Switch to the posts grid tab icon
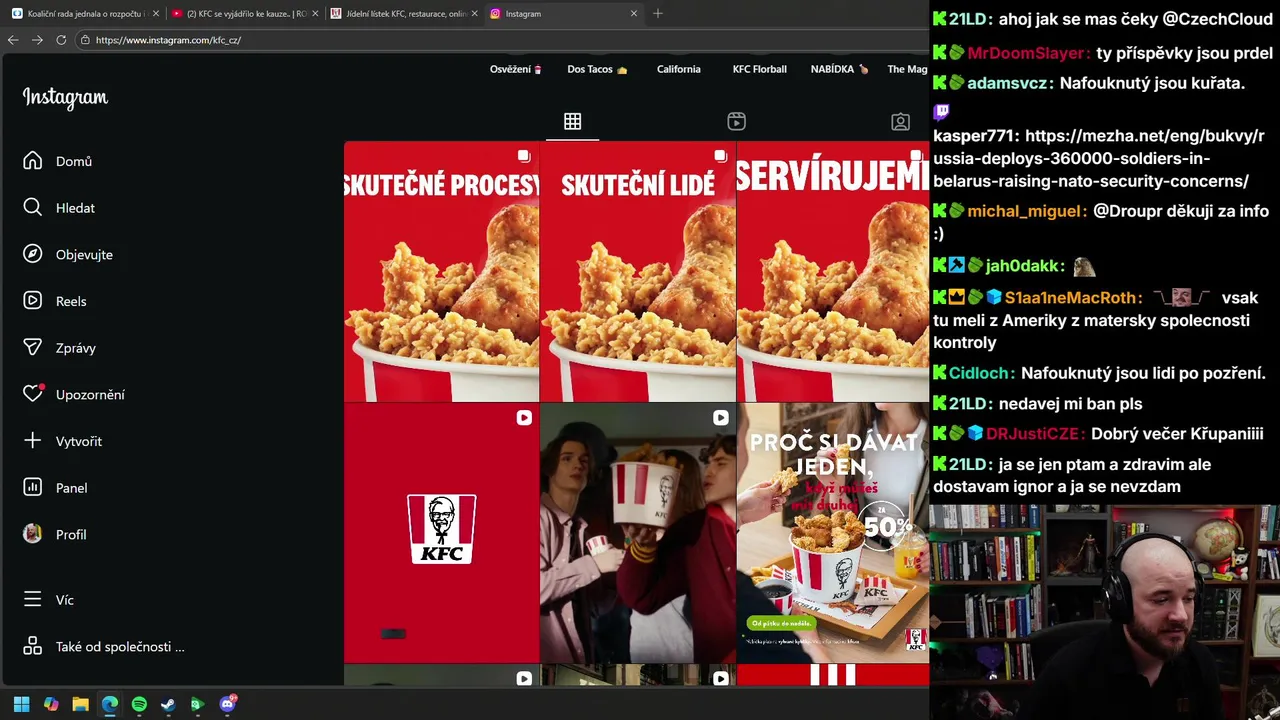Screen dimensions: 1280x720 572,121
